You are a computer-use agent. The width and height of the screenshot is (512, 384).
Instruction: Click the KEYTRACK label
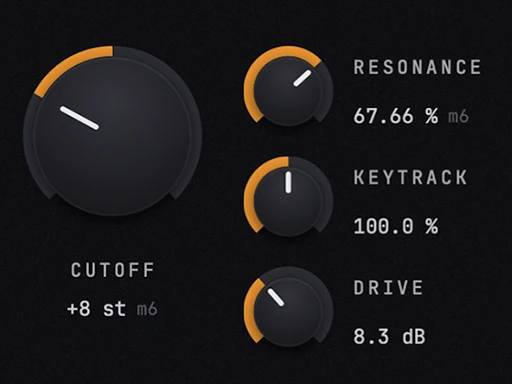[x=410, y=177]
